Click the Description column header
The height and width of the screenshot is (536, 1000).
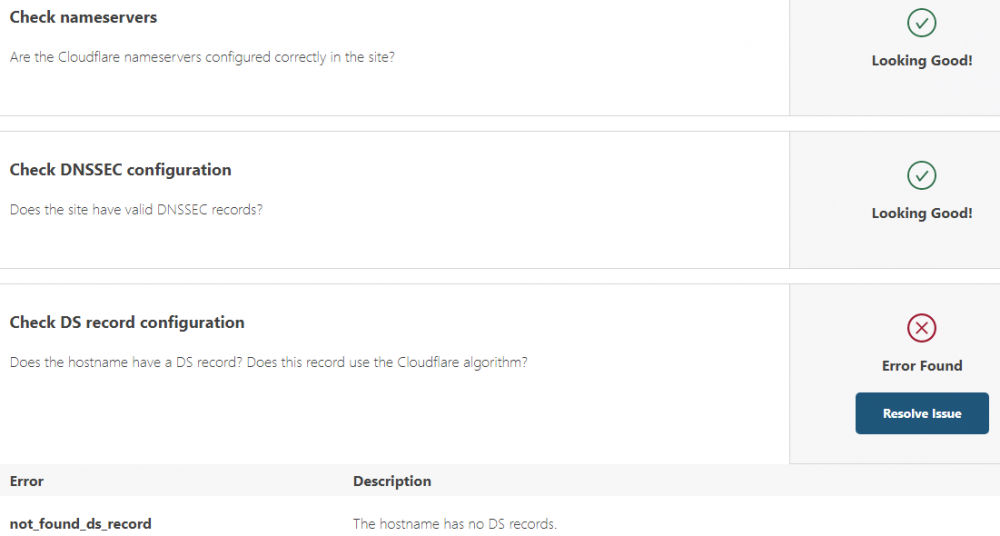click(392, 481)
